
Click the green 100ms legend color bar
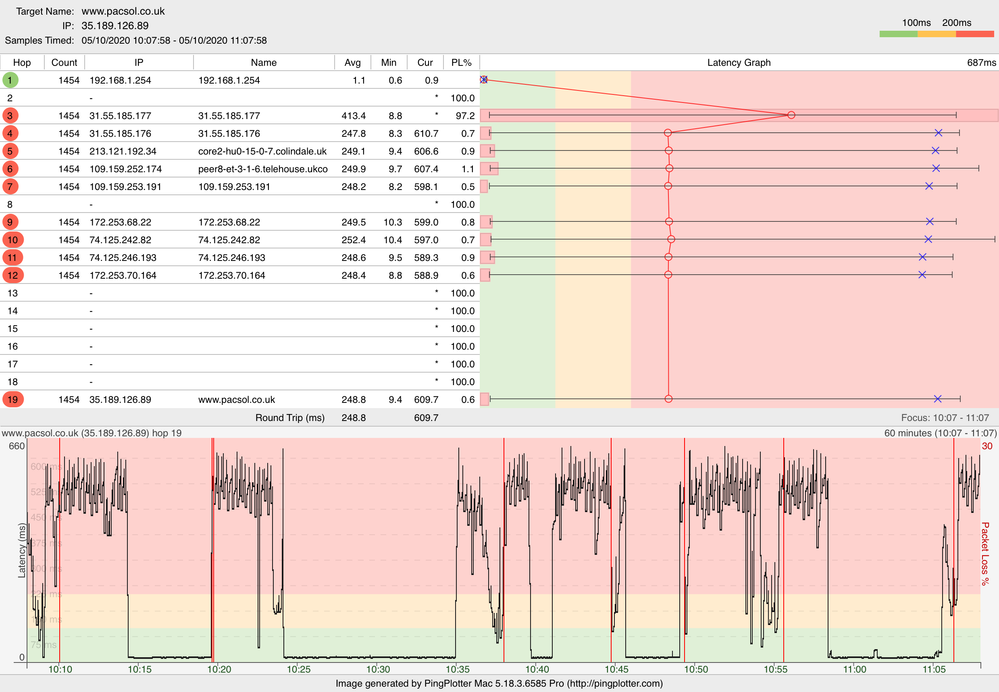coord(897,35)
